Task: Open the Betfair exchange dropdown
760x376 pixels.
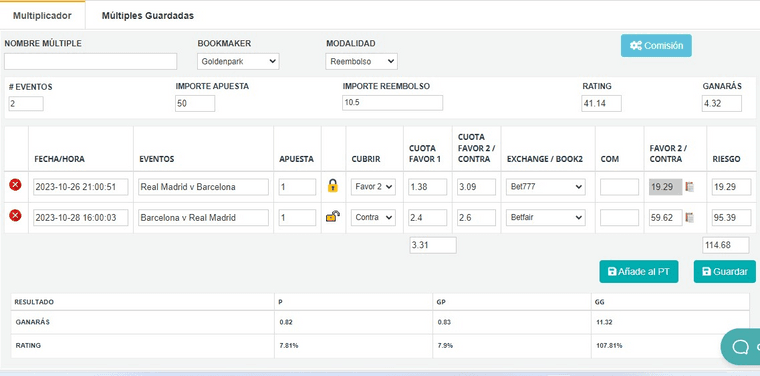Action: [x=546, y=218]
